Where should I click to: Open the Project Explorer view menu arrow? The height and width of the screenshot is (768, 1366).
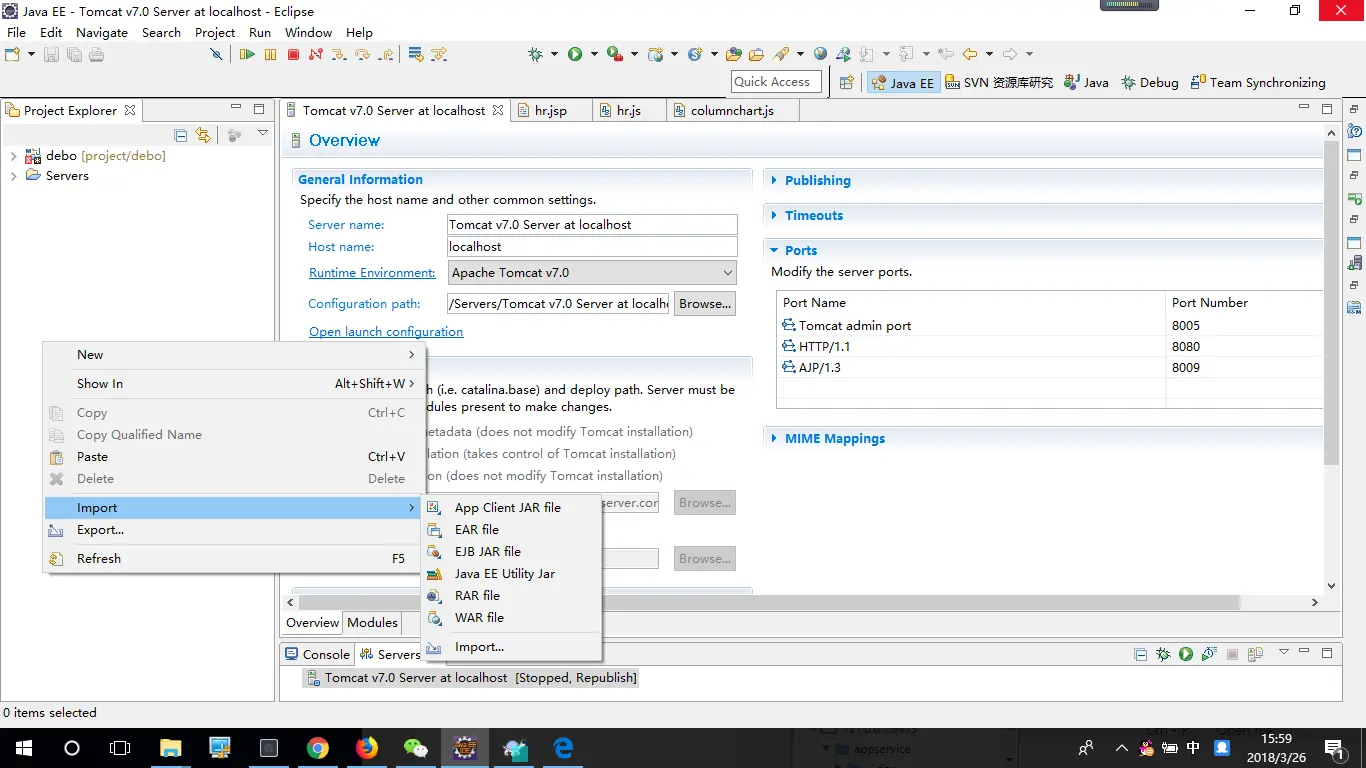pyautogui.click(x=263, y=134)
